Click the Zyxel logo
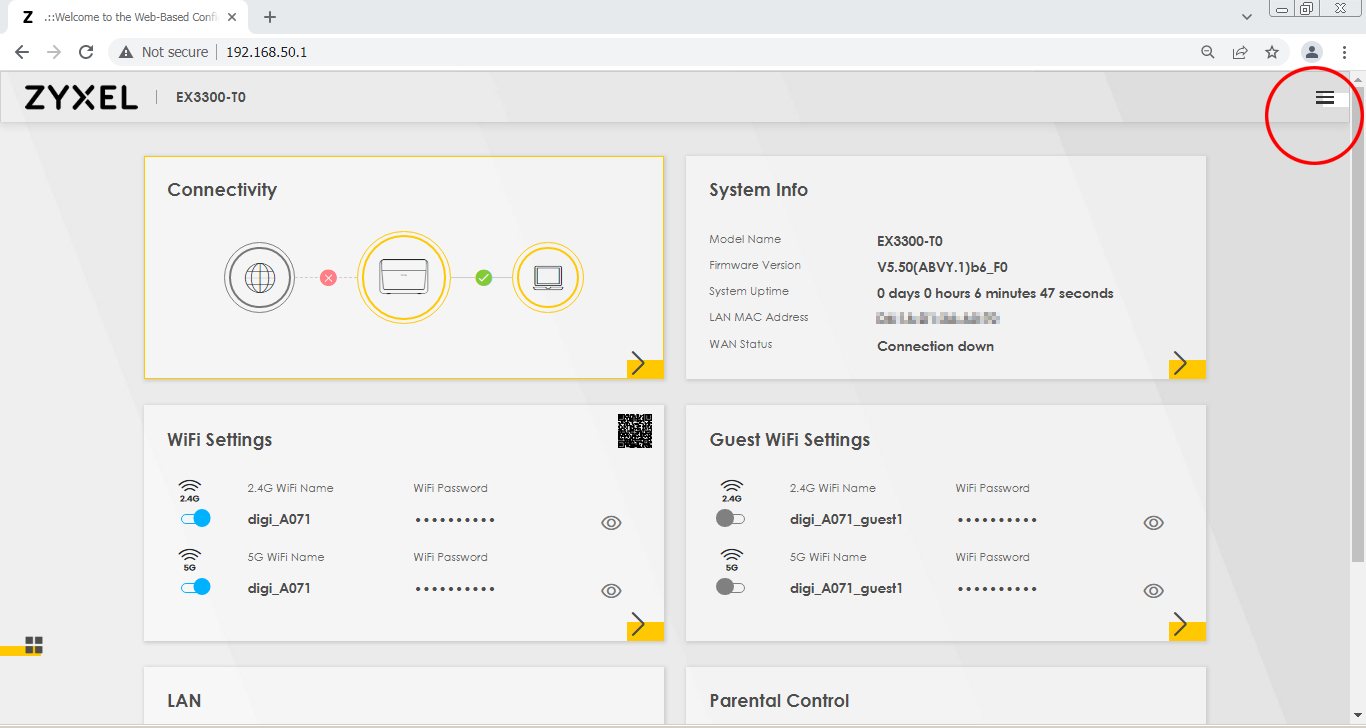This screenshot has height=728, width=1366. pos(81,97)
